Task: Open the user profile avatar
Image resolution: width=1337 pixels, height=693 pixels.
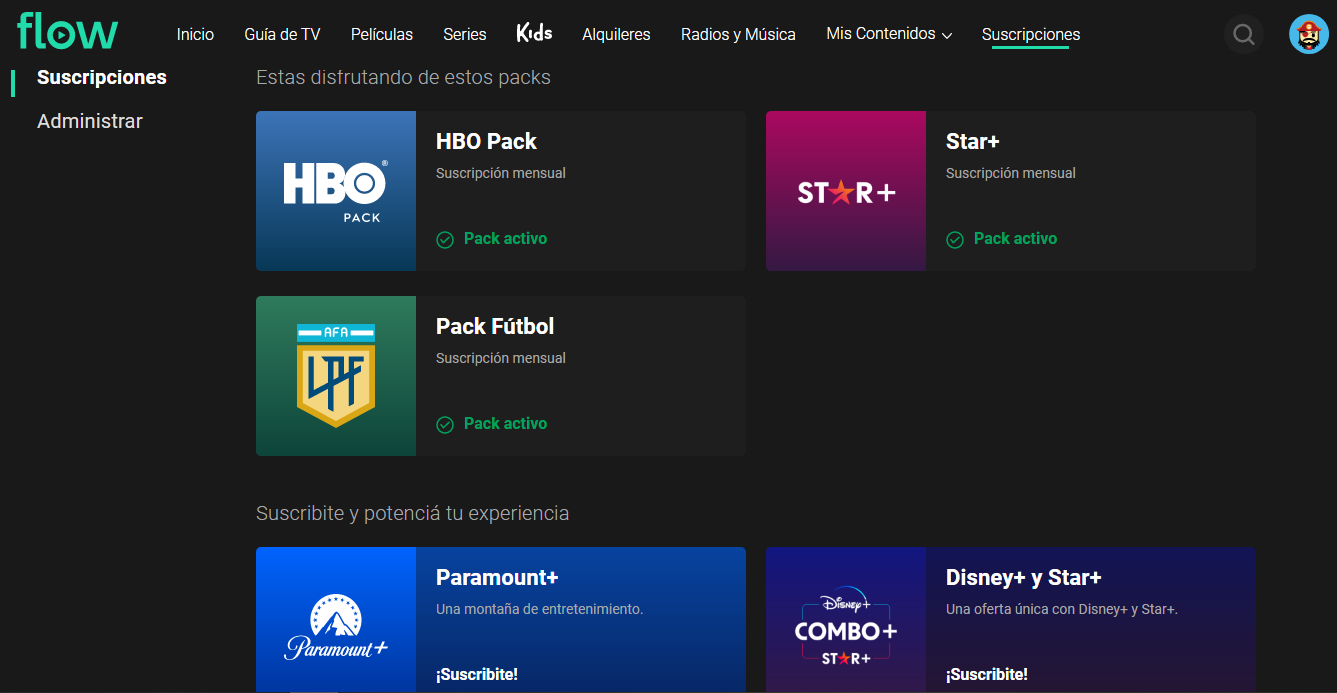Action: [x=1308, y=34]
